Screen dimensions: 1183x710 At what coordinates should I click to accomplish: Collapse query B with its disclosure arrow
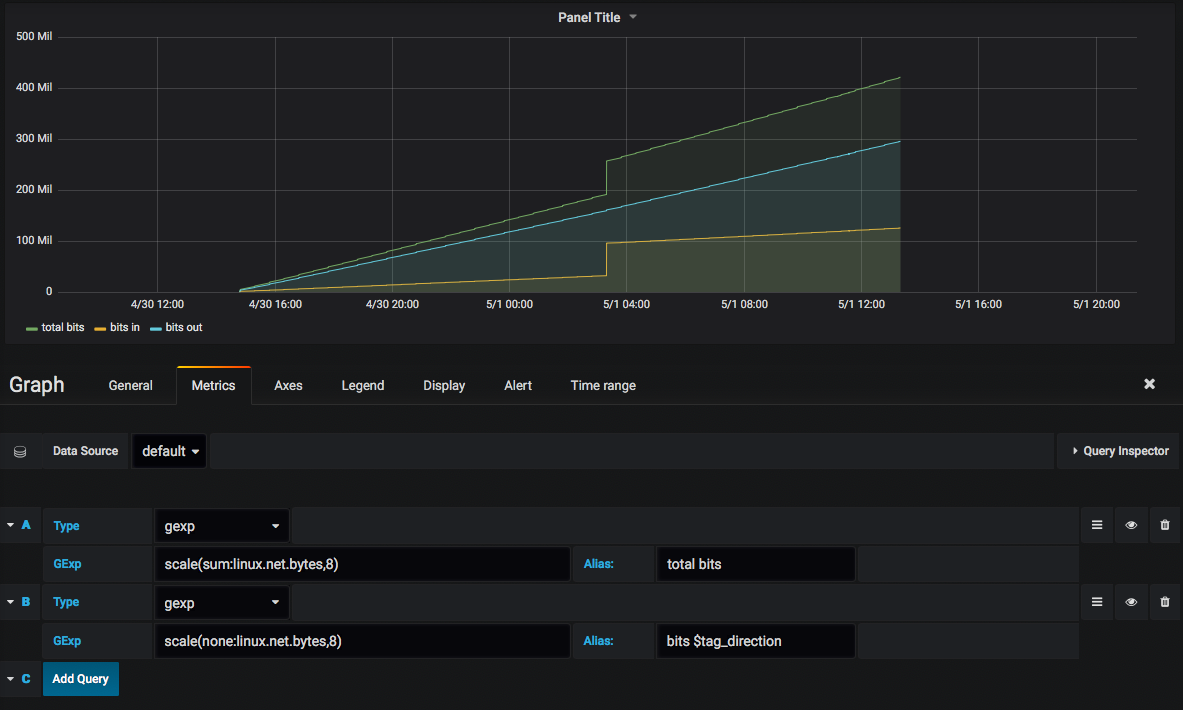point(10,602)
